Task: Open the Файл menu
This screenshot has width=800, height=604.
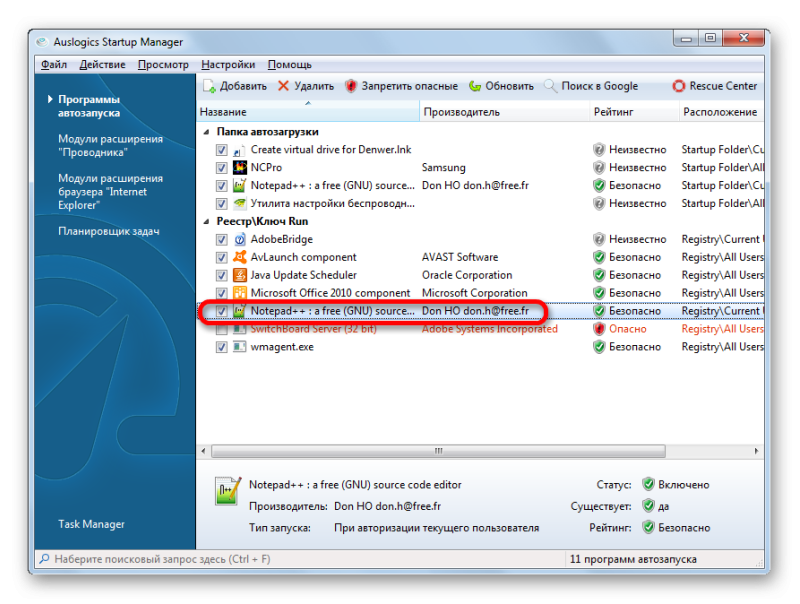Action: (x=54, y=65)
